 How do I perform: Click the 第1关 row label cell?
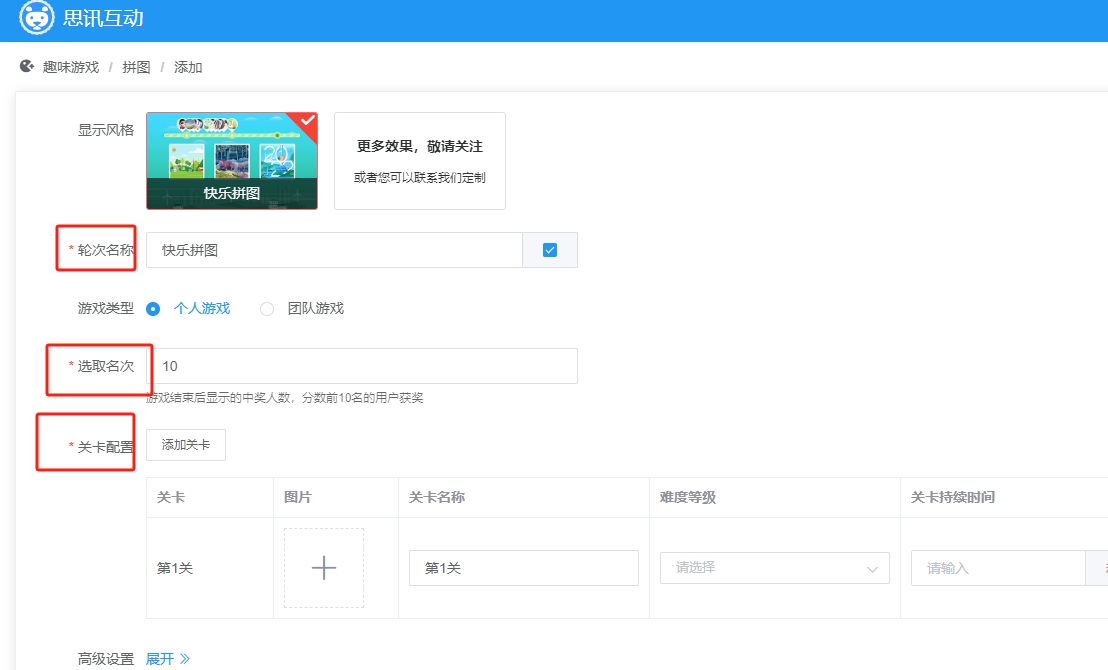(x=175, y=568)
